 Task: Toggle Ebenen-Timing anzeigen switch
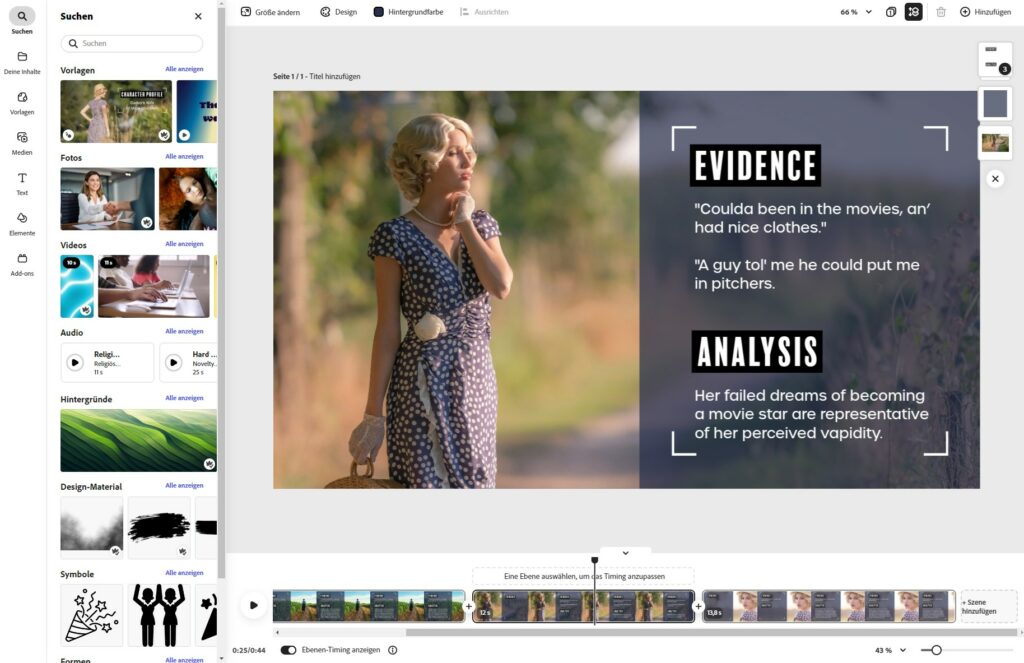pos(288,650)
